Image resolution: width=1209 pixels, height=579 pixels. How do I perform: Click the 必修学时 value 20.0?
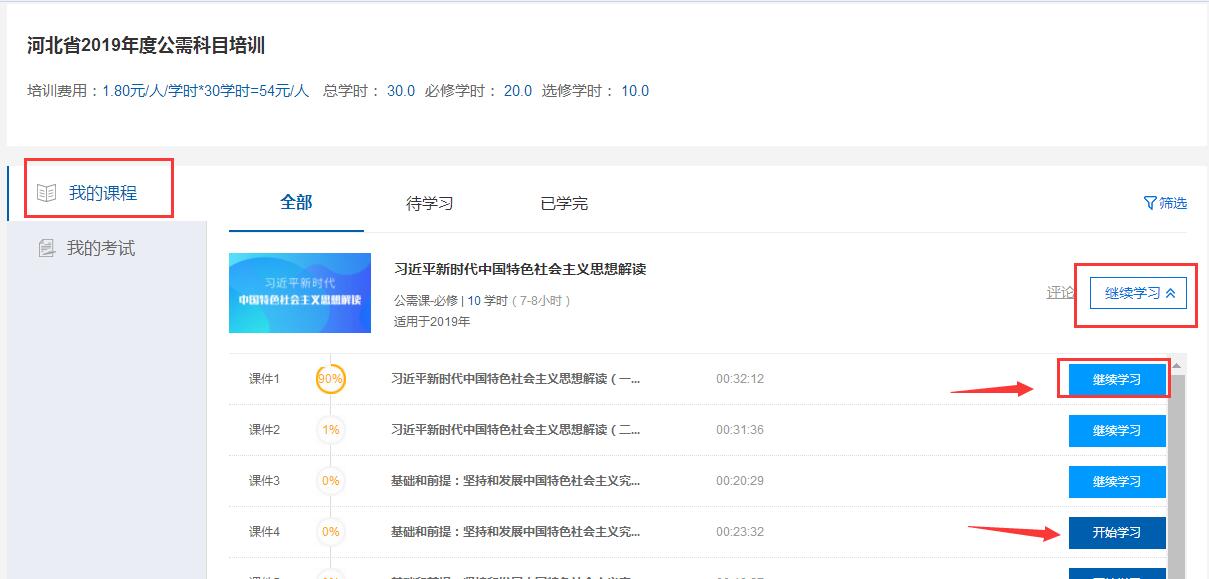[x=518, y=91]
